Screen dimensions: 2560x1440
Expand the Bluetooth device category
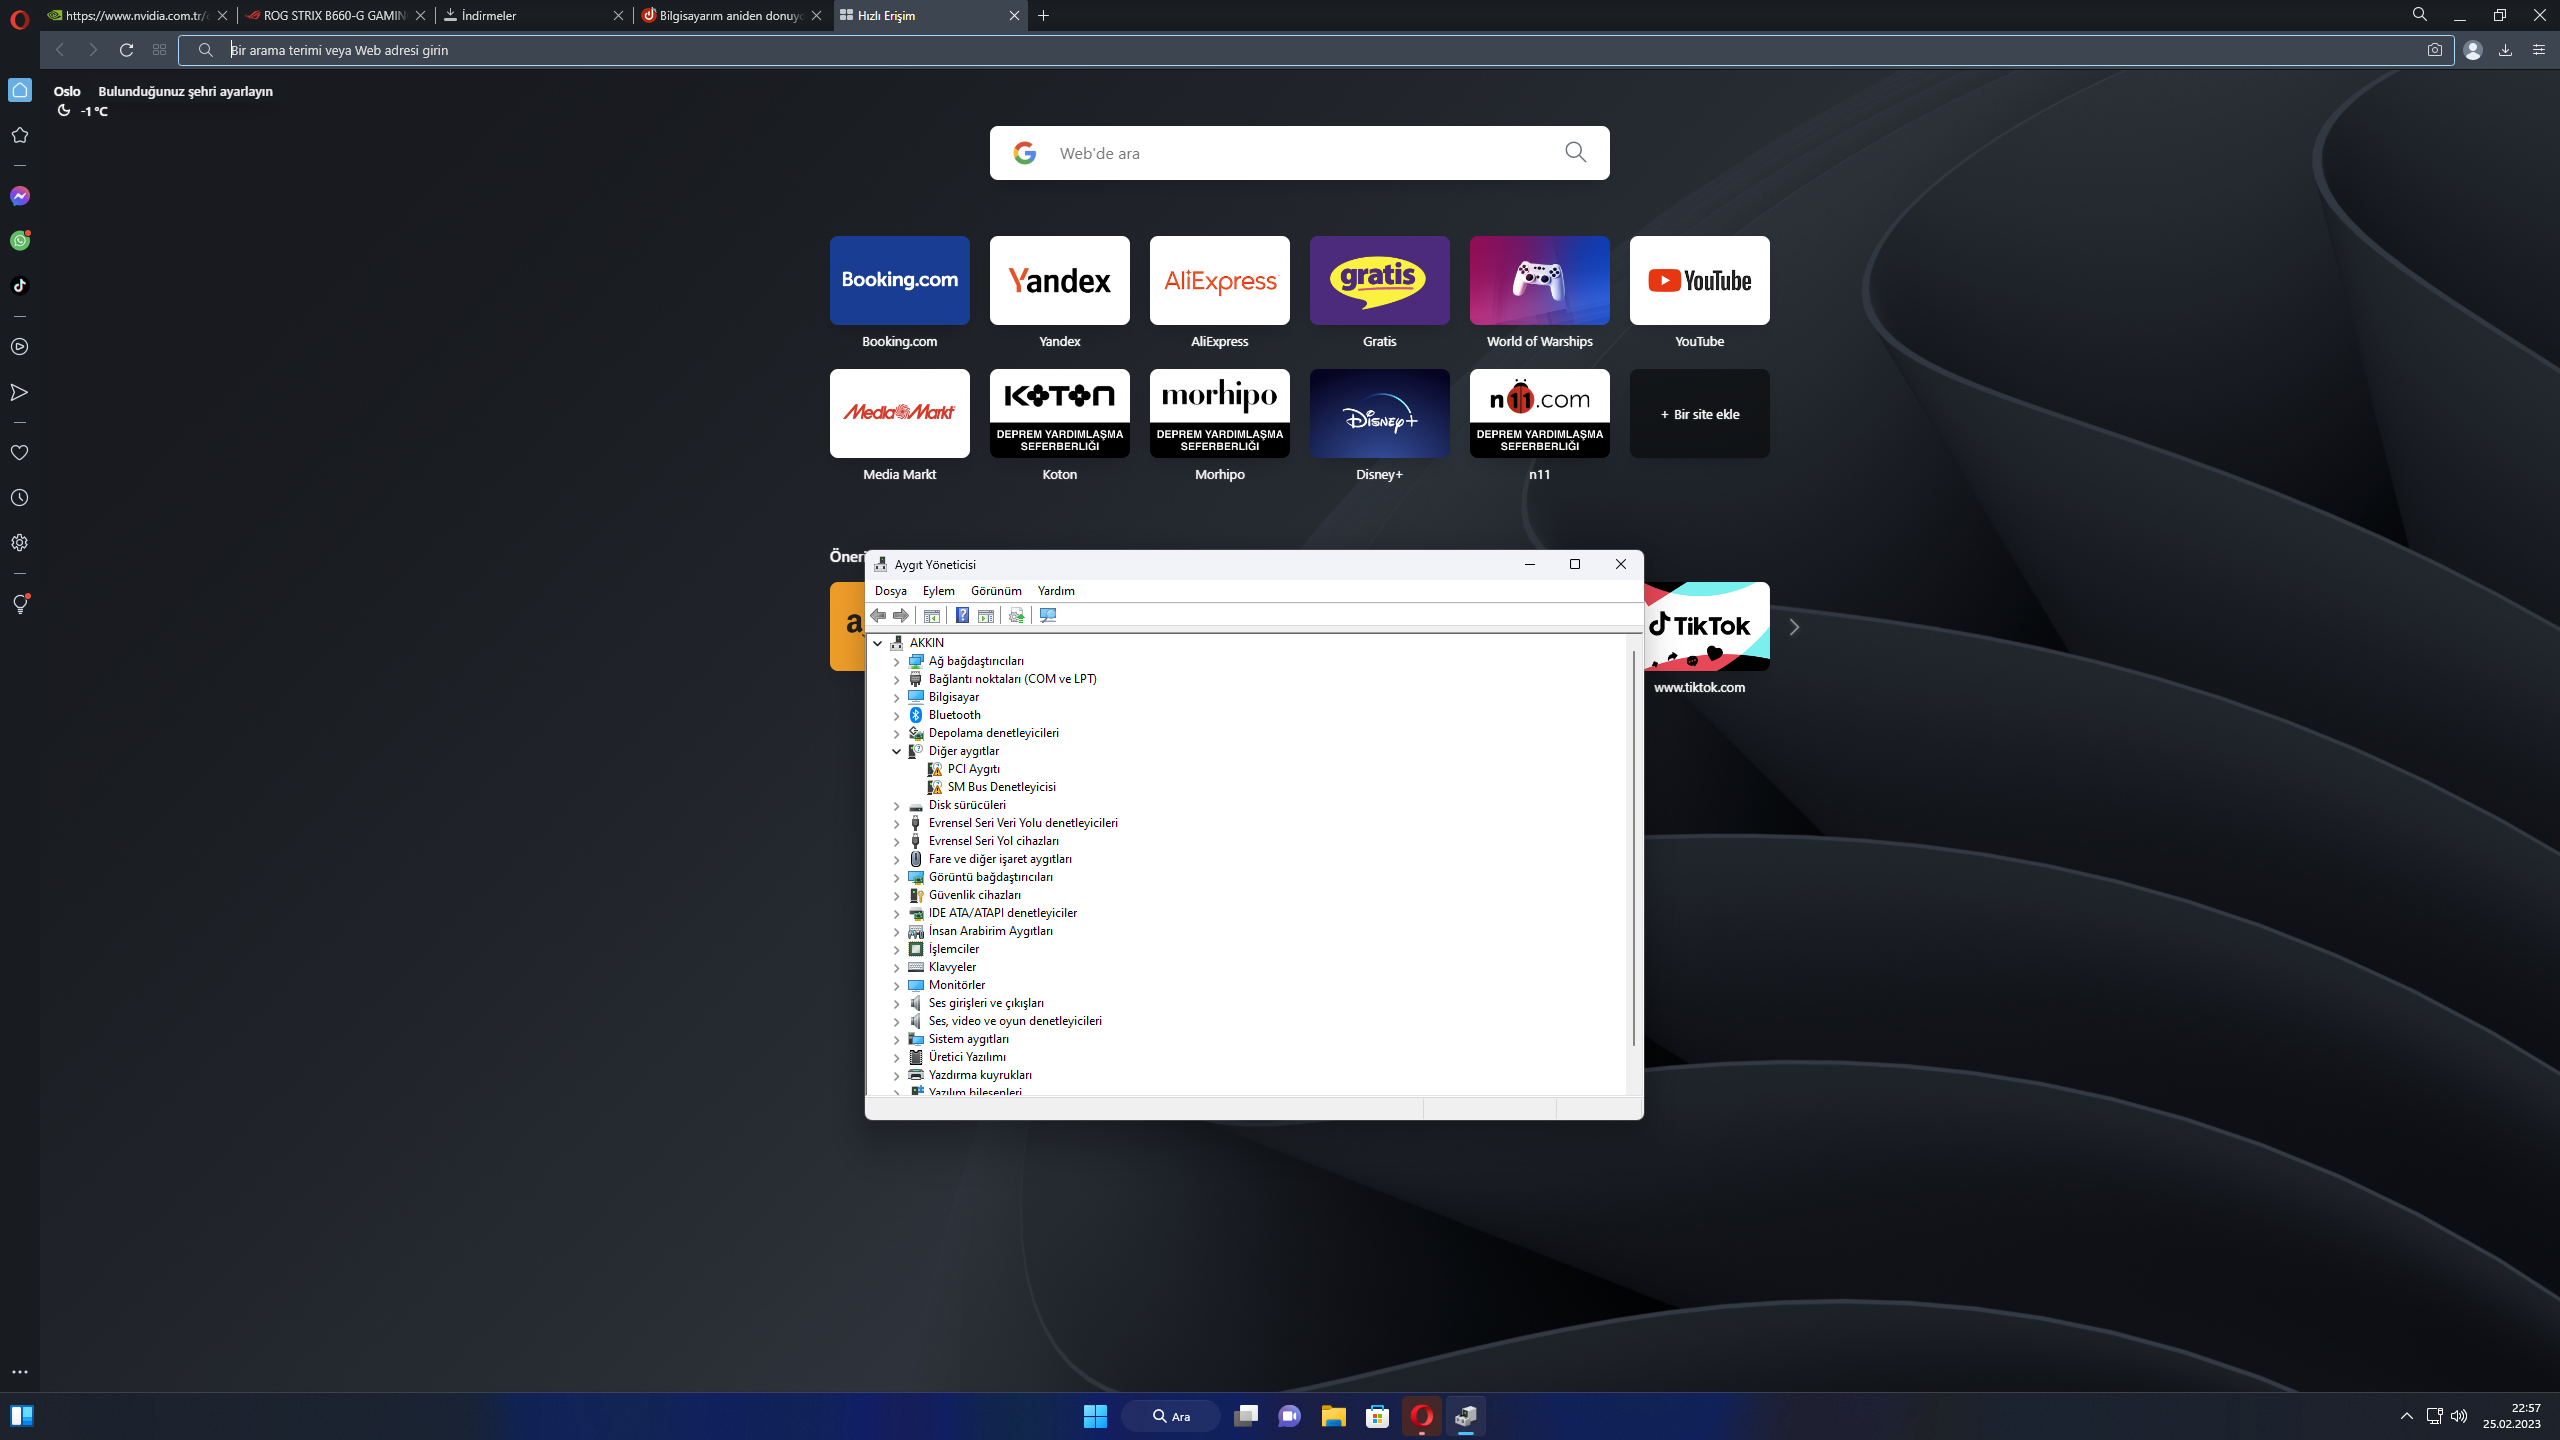coord(897,715)
